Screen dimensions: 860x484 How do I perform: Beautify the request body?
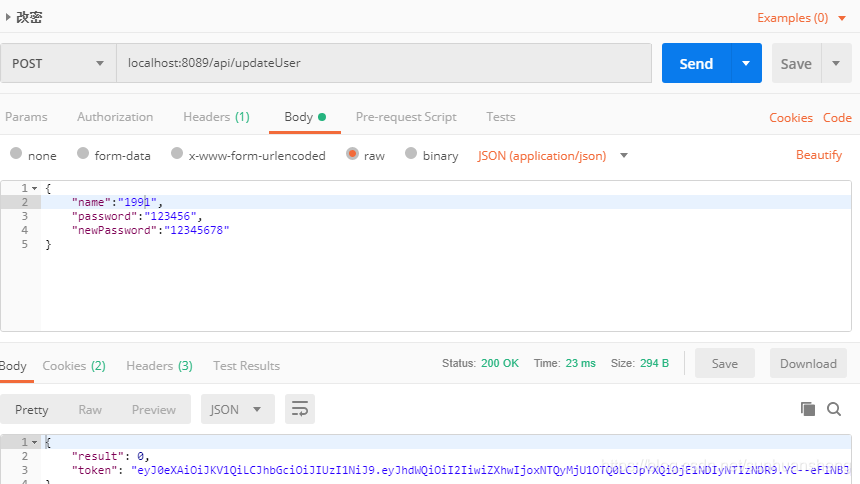point(819,155)
